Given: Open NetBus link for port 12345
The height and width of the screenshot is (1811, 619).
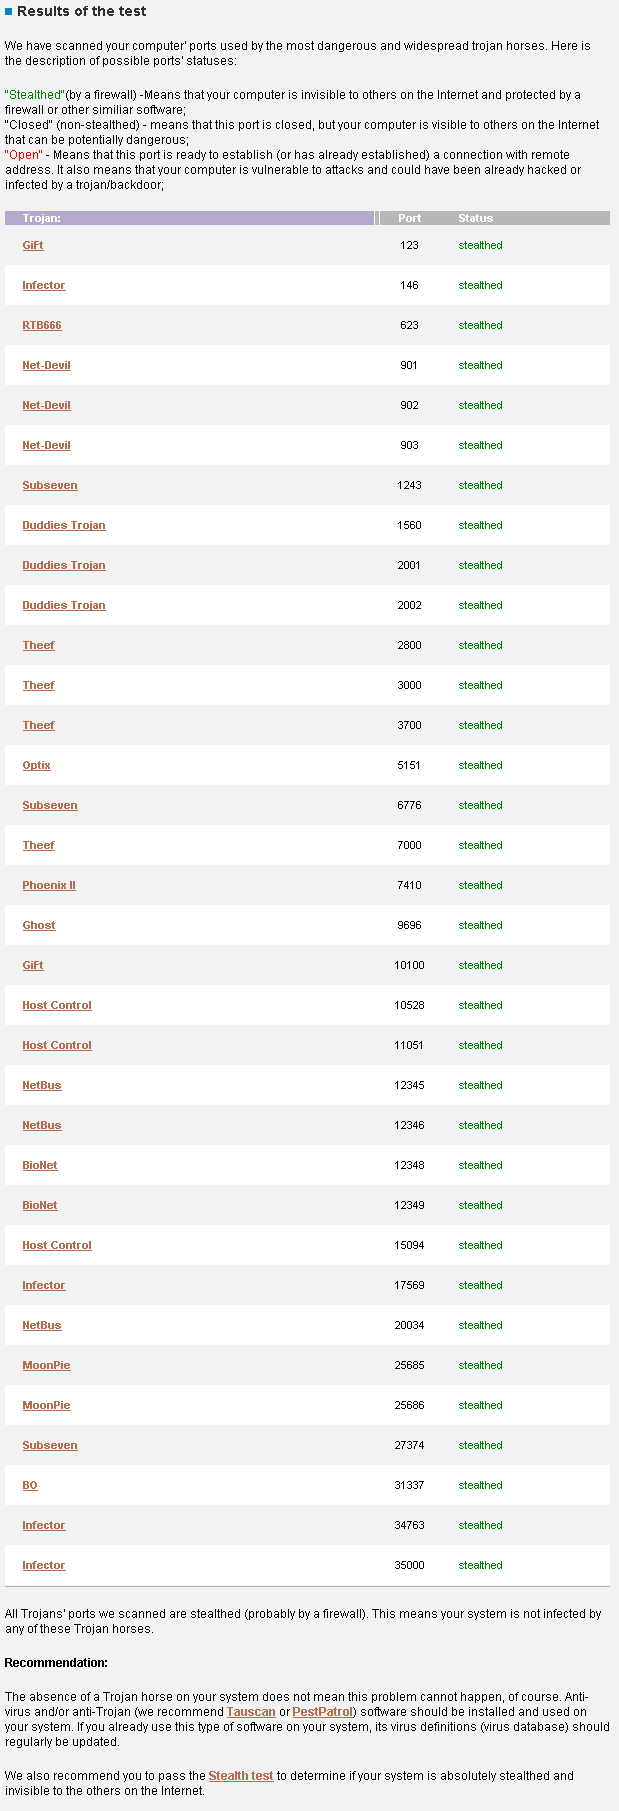Looking at the screenshot, I should click(42, 1085).
